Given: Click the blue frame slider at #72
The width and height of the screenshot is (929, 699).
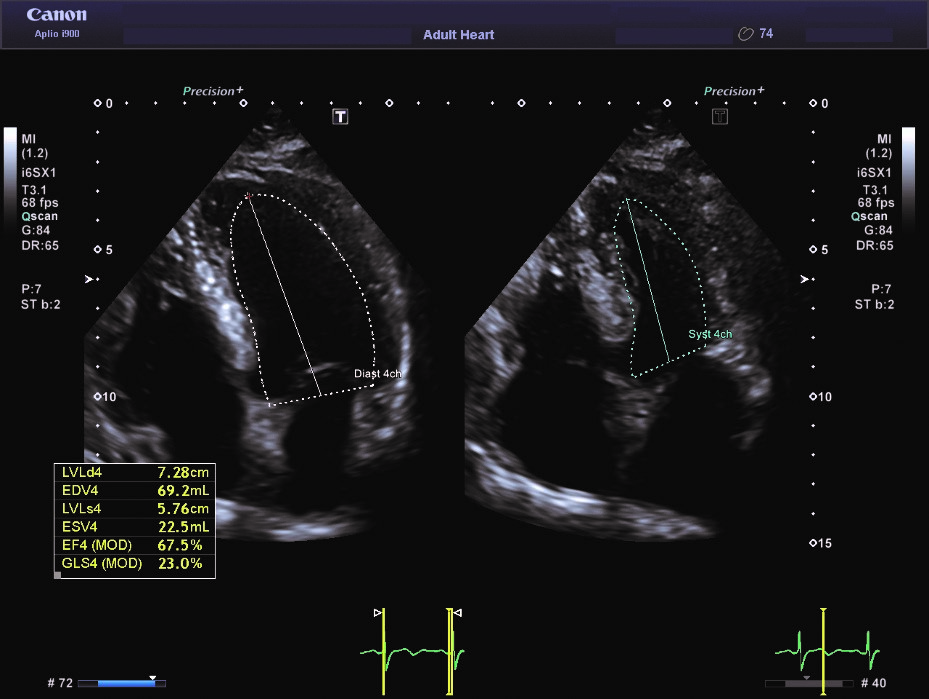Looking at the screenshot, I should [118, 683].
